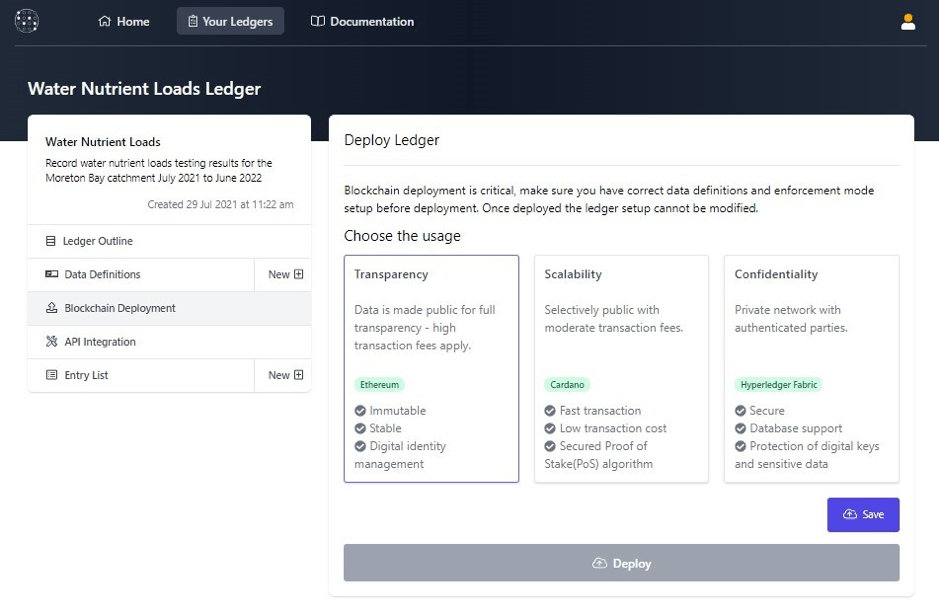
Task: Add New entry in Entry List
Action: click(283, 375)
